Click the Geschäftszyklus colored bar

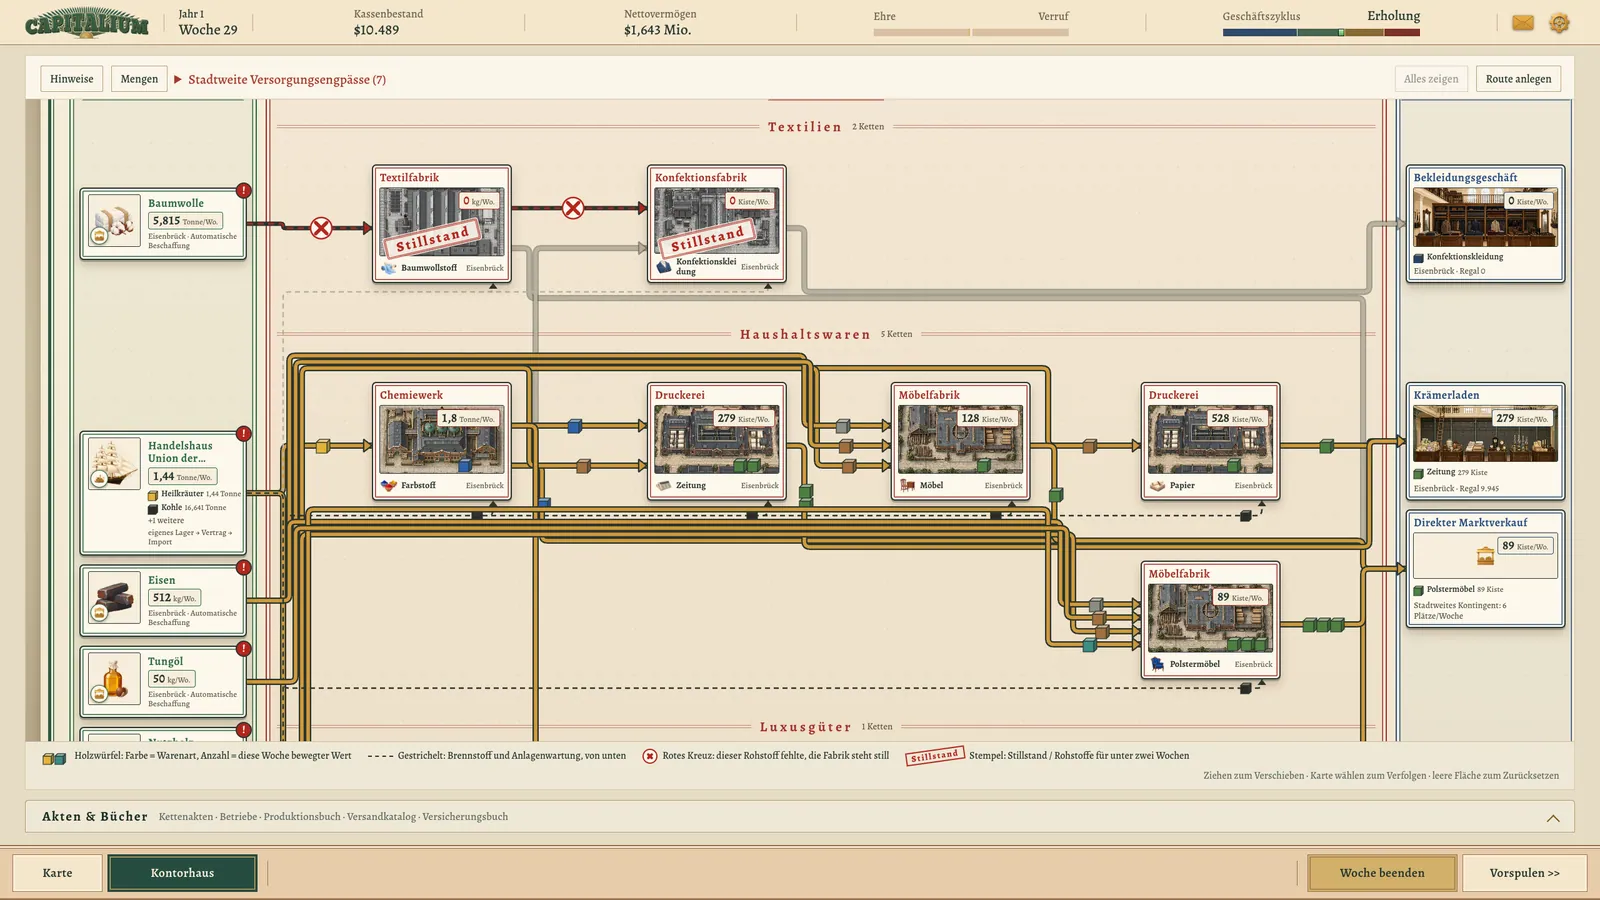point(1321,32)
